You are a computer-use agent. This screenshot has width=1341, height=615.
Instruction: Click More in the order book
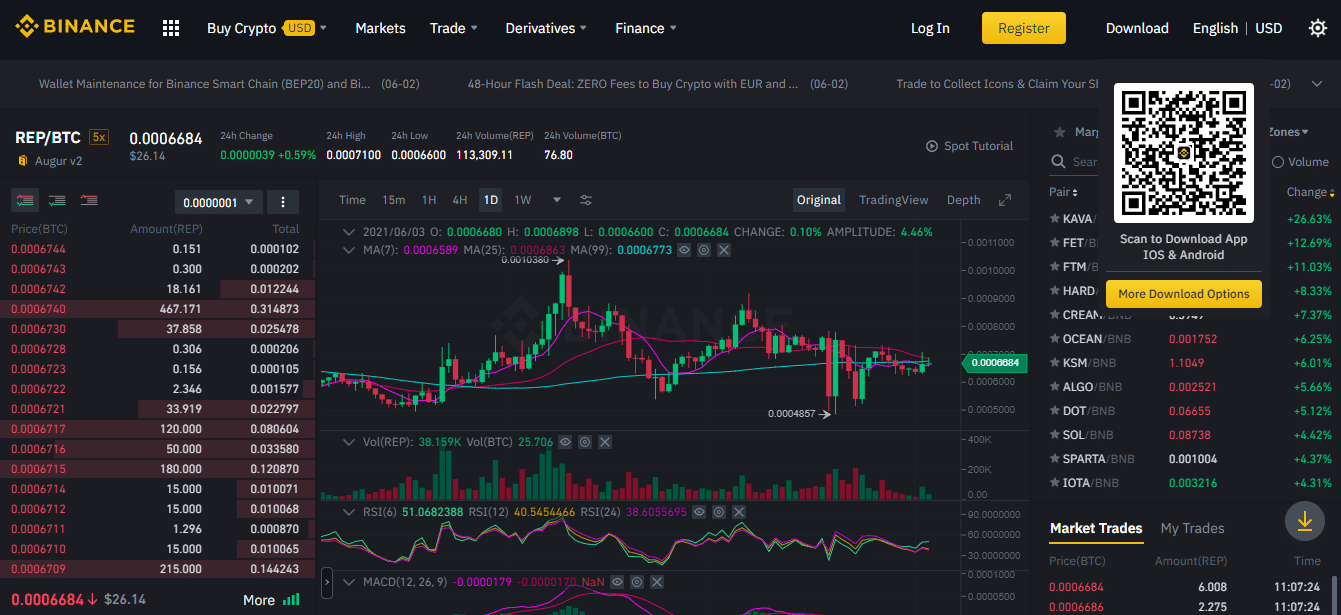[x=259, y=600]
